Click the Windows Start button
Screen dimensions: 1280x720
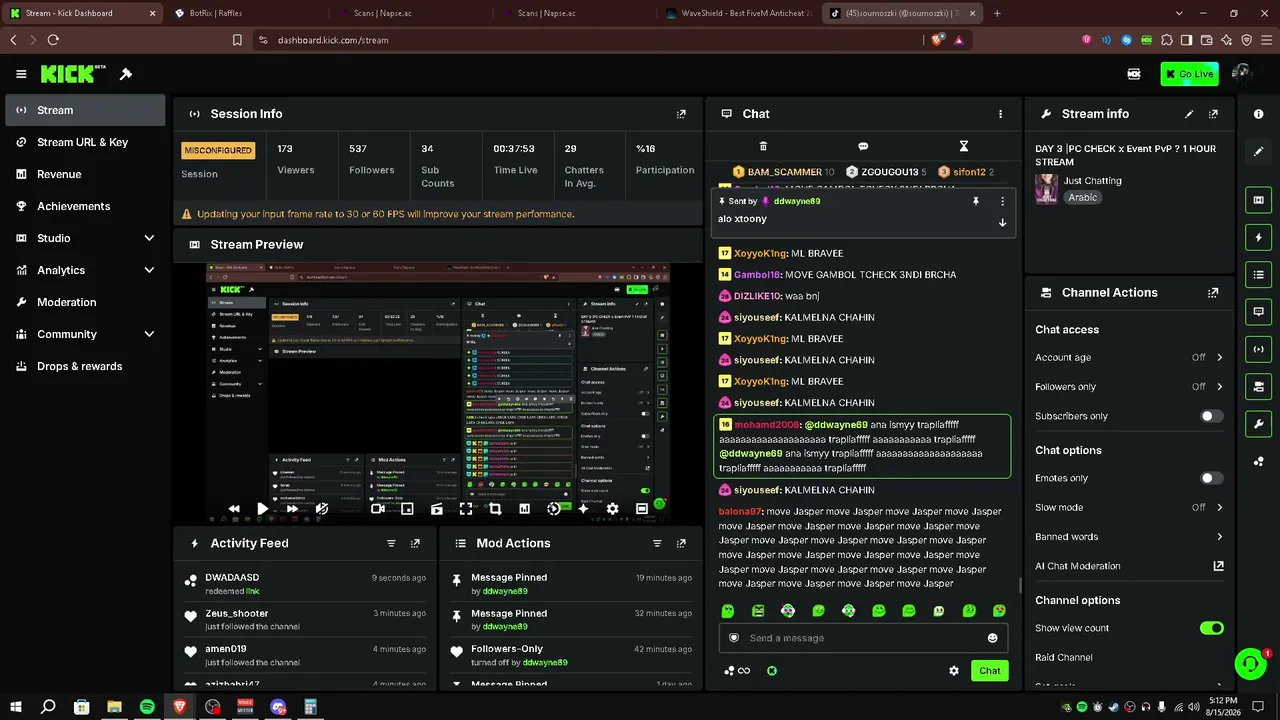[x=15, y=707]
